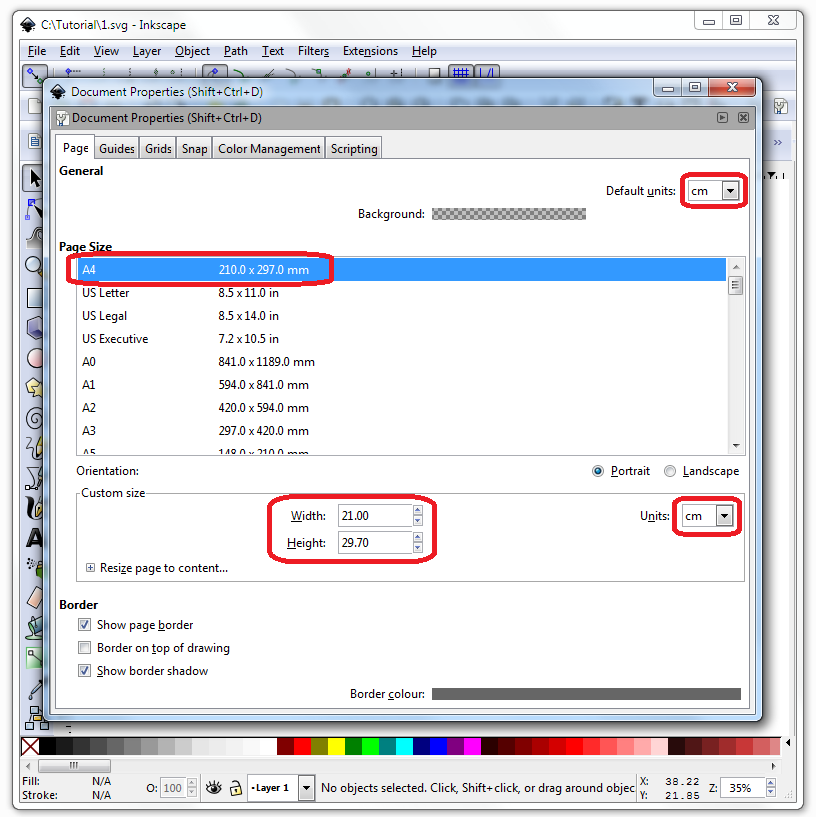This screenshot has width=816, height=817.
Task: Expand Resize page to content section
Action: click(90, 567)
